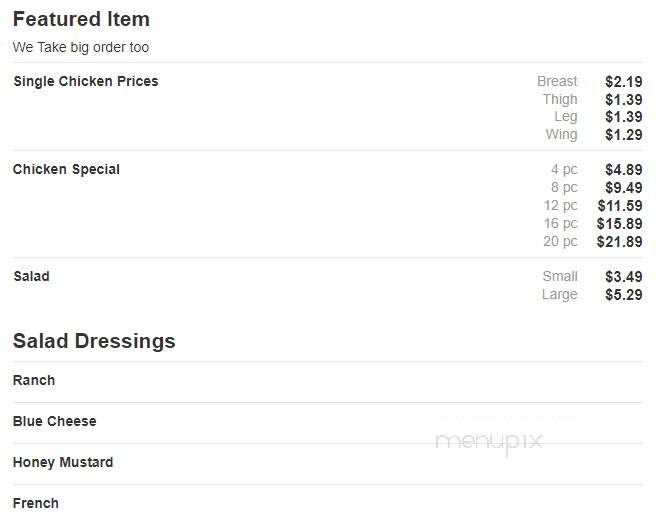Click the Chicken Special item name

click(x=66, y=169)
